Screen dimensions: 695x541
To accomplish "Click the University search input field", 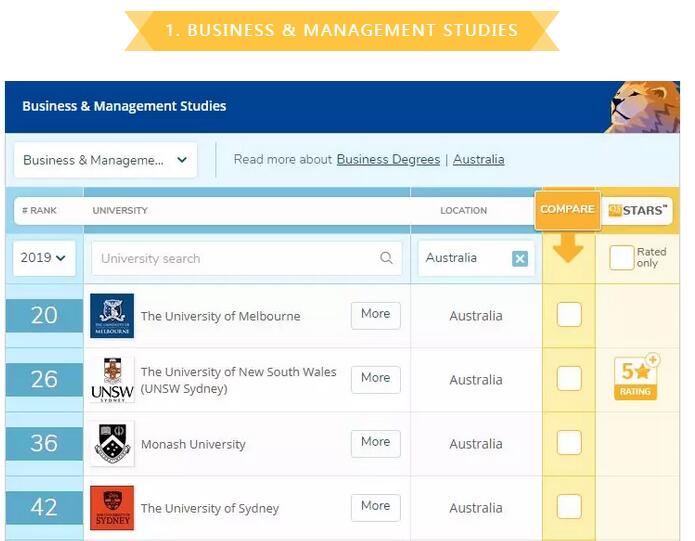I will [x=246, y=258].
